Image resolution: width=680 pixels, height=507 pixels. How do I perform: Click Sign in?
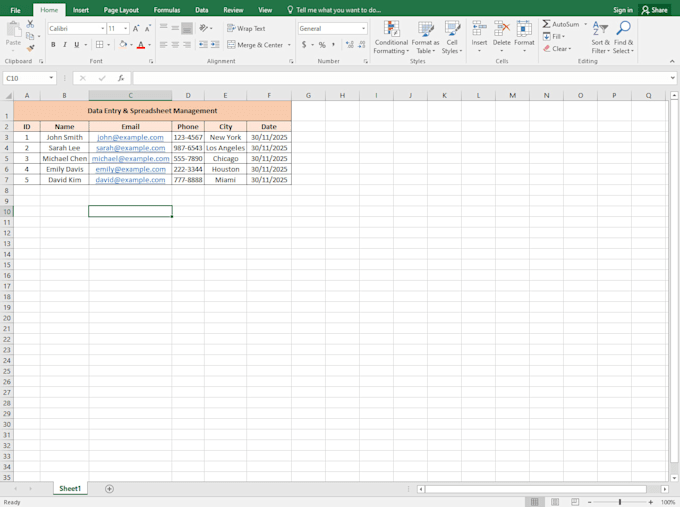click(623, 10)
